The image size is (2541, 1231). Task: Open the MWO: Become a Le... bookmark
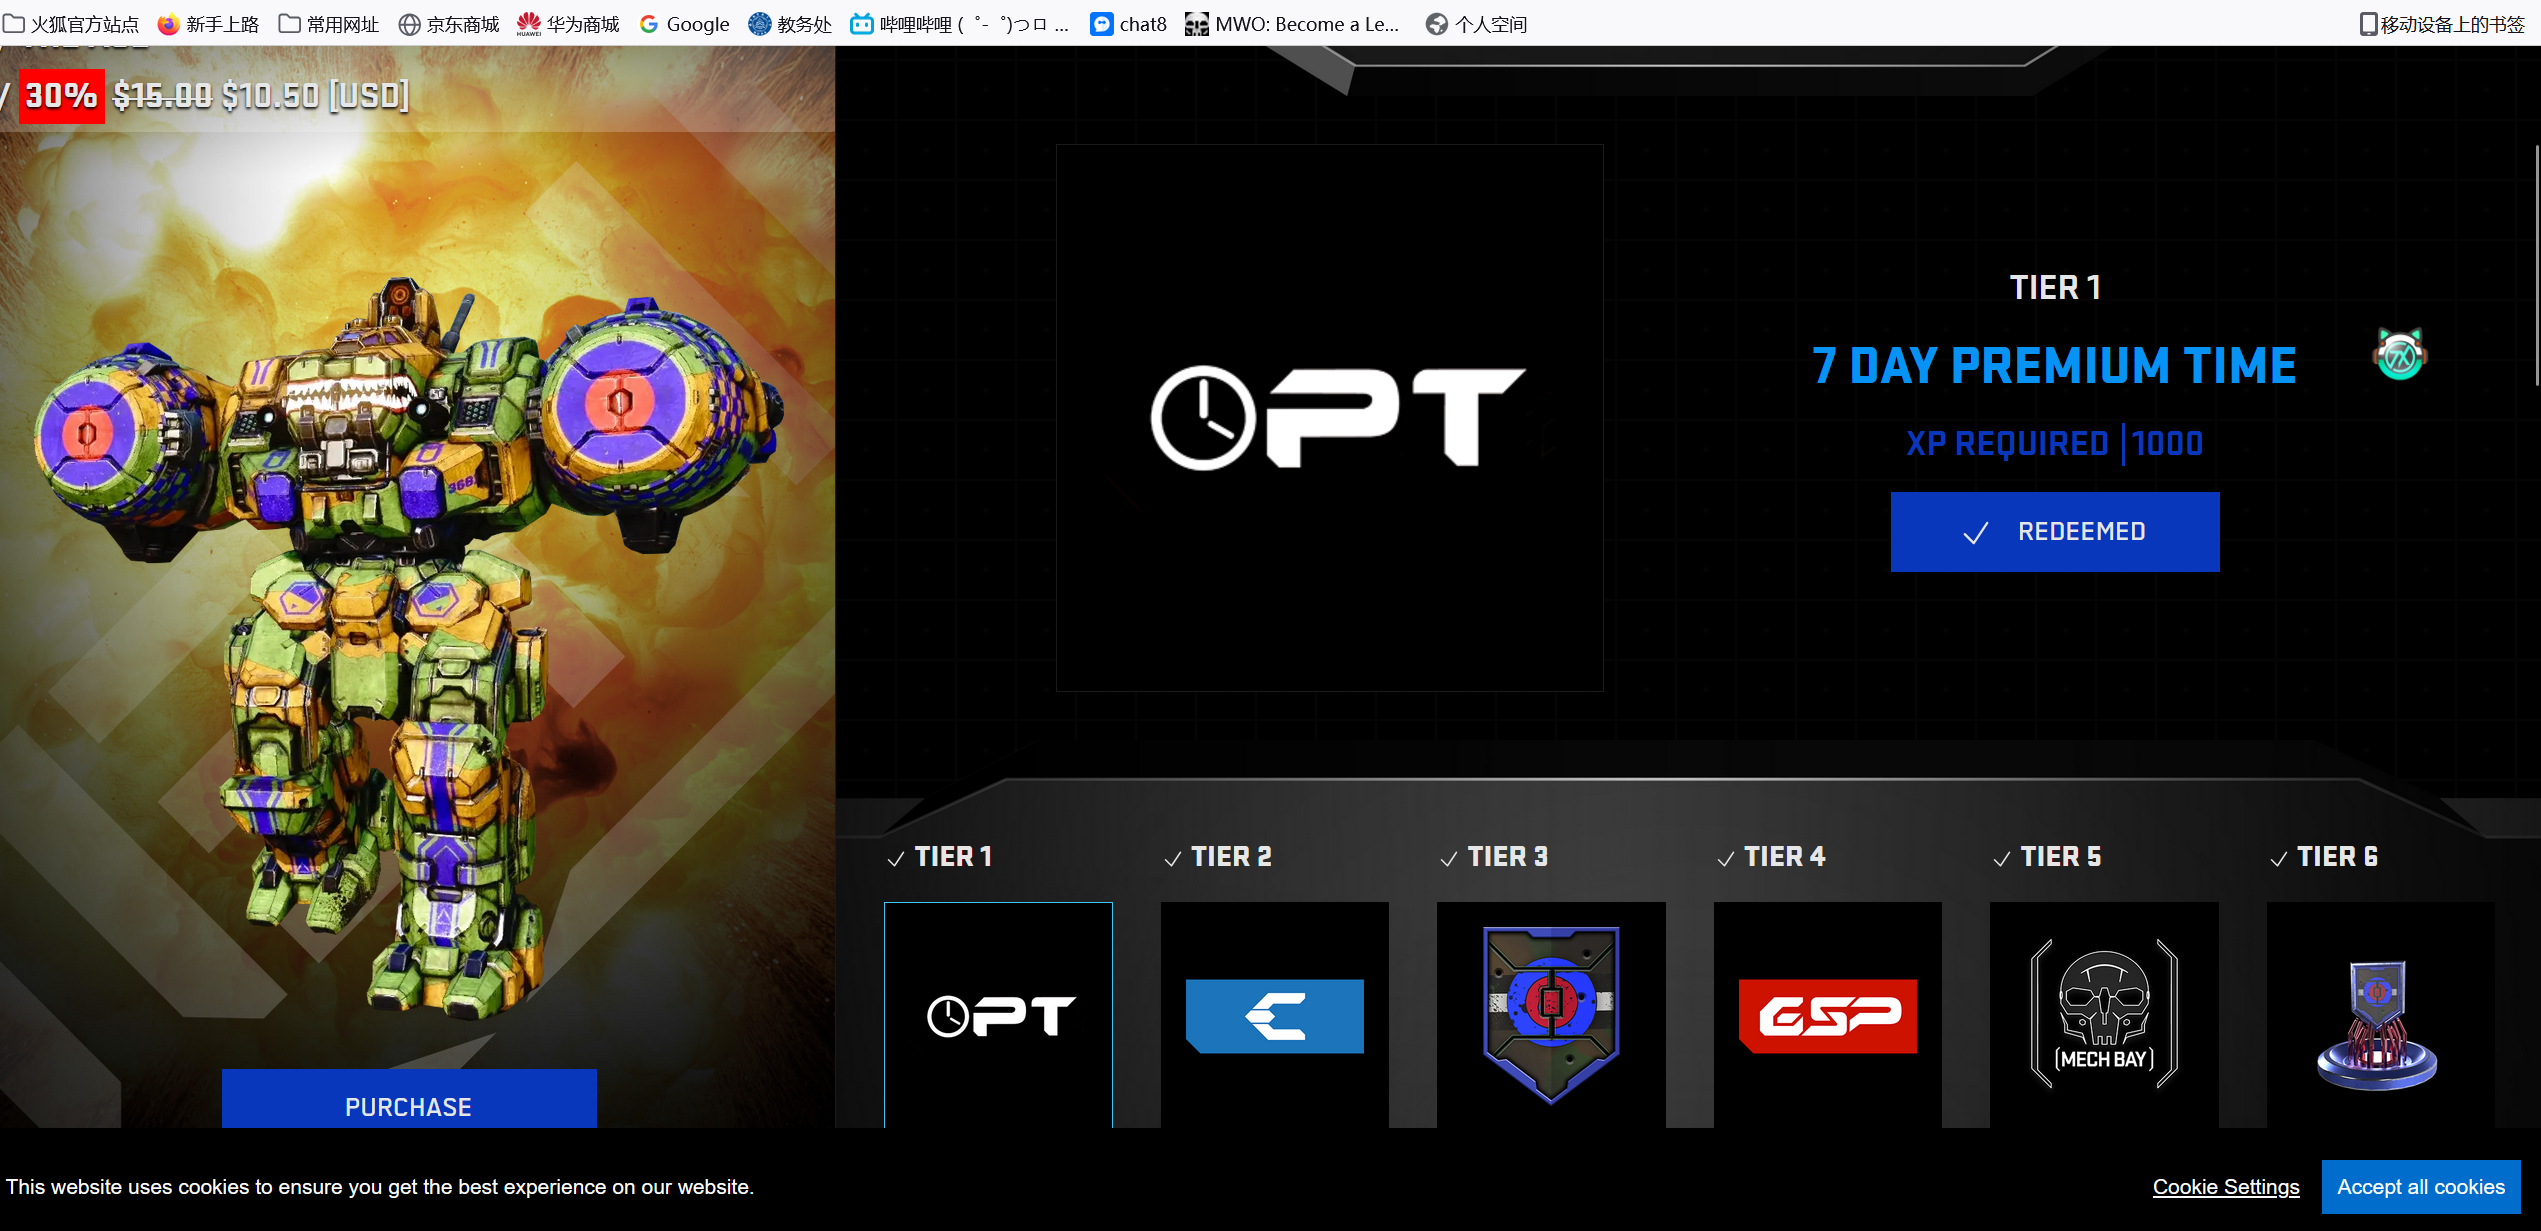(1292, 24)
